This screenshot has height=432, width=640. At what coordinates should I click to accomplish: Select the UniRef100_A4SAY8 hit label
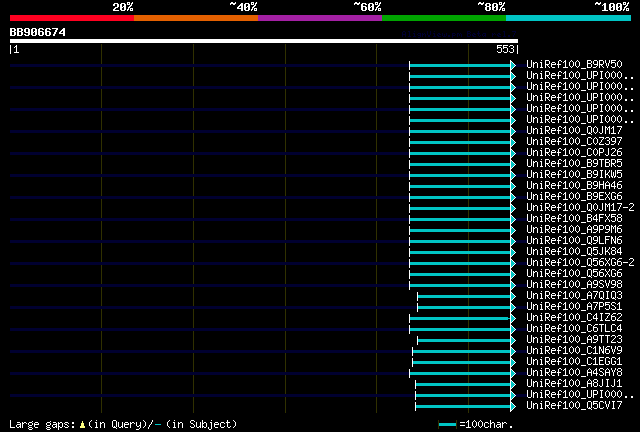pos(574,372)
